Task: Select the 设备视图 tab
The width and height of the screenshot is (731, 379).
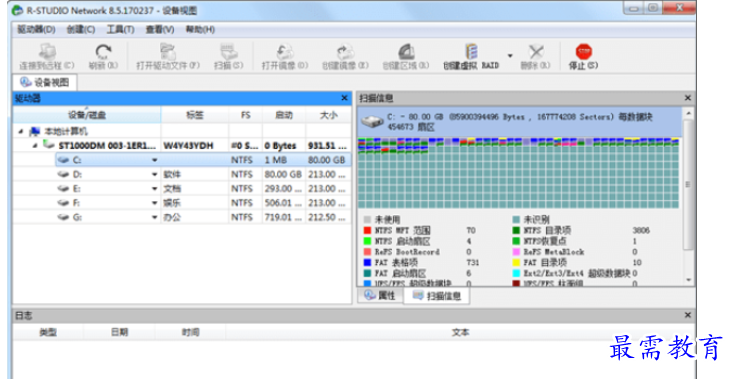Action: pyautogui.click(x=45, y=83)
